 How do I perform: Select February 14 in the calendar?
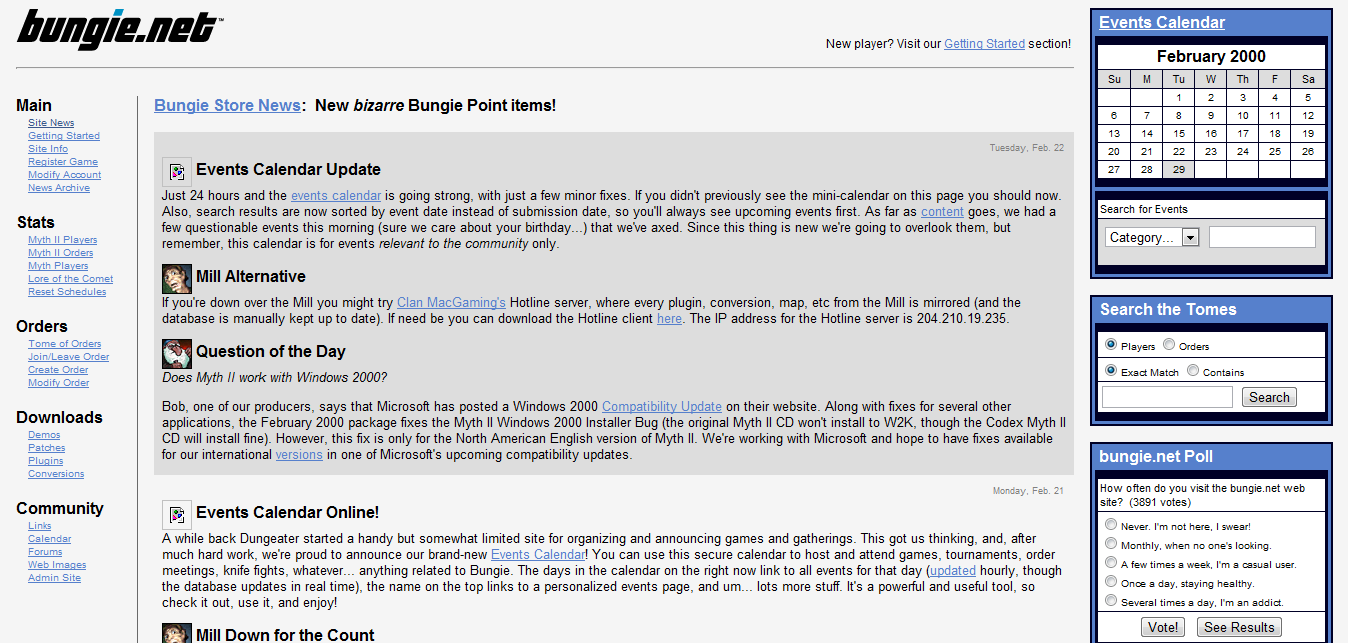coord(1147,134)
